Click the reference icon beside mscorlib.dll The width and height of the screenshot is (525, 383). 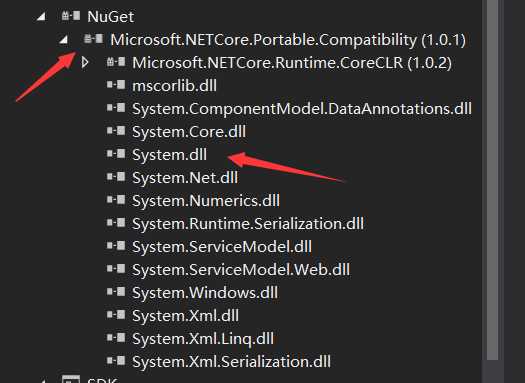116,85
